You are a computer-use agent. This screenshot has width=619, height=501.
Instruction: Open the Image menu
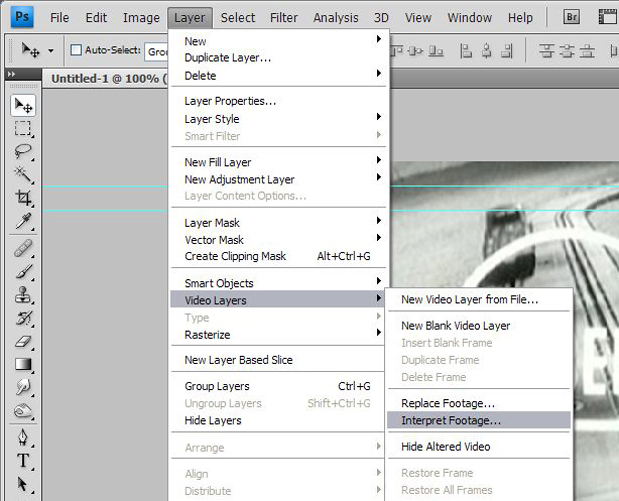141,17
